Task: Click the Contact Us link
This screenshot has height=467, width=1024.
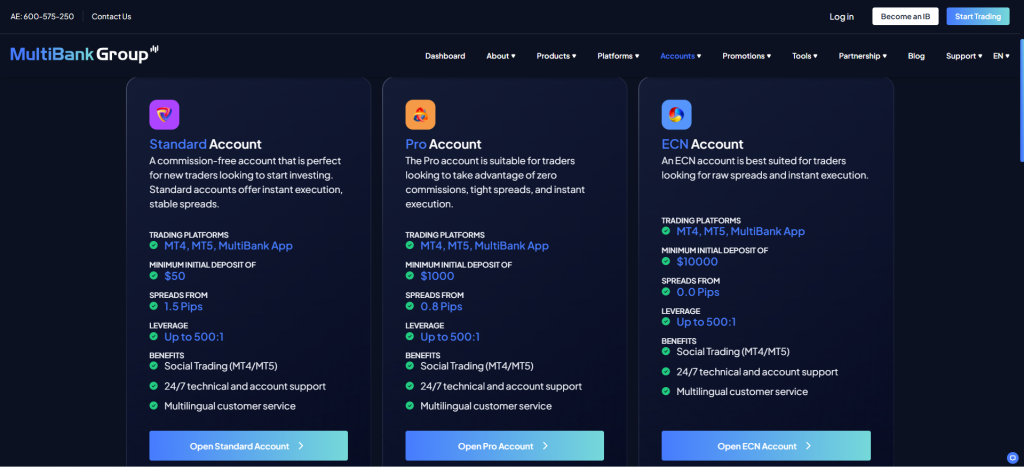Action: tap(111, 16)
